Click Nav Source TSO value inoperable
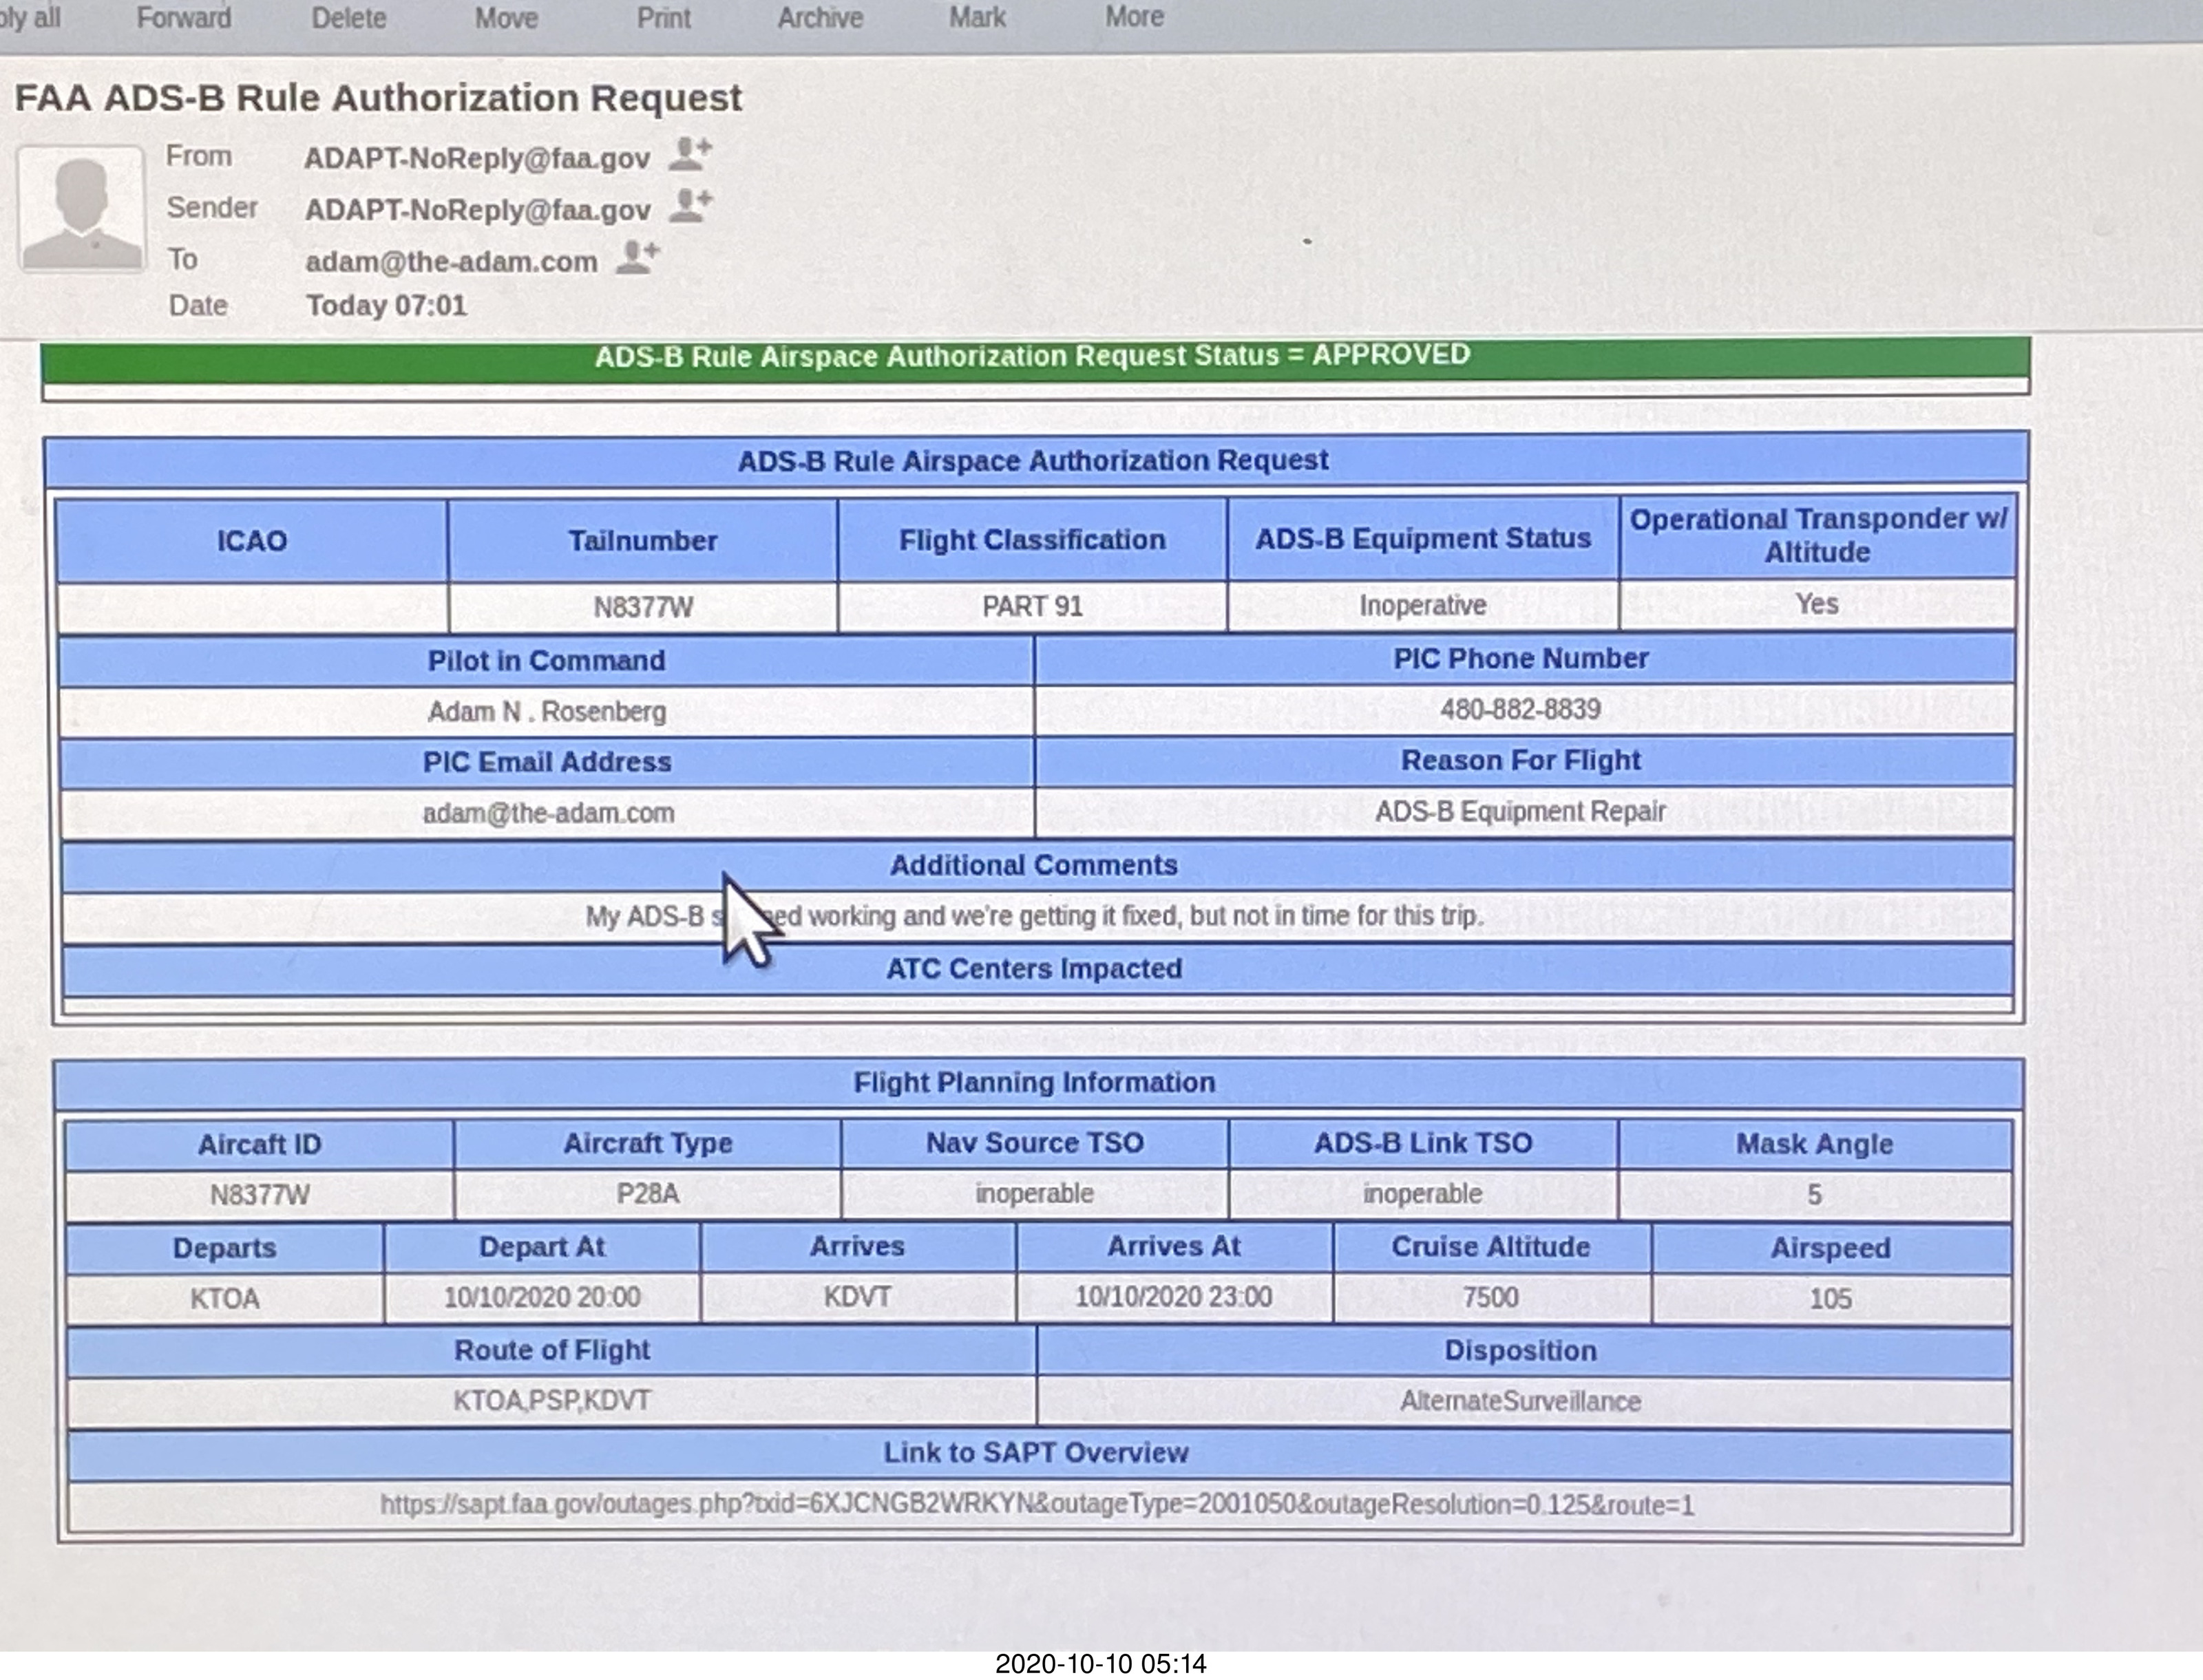This screenshot has height=1680, width=2203. (x=1034, y=1193)
